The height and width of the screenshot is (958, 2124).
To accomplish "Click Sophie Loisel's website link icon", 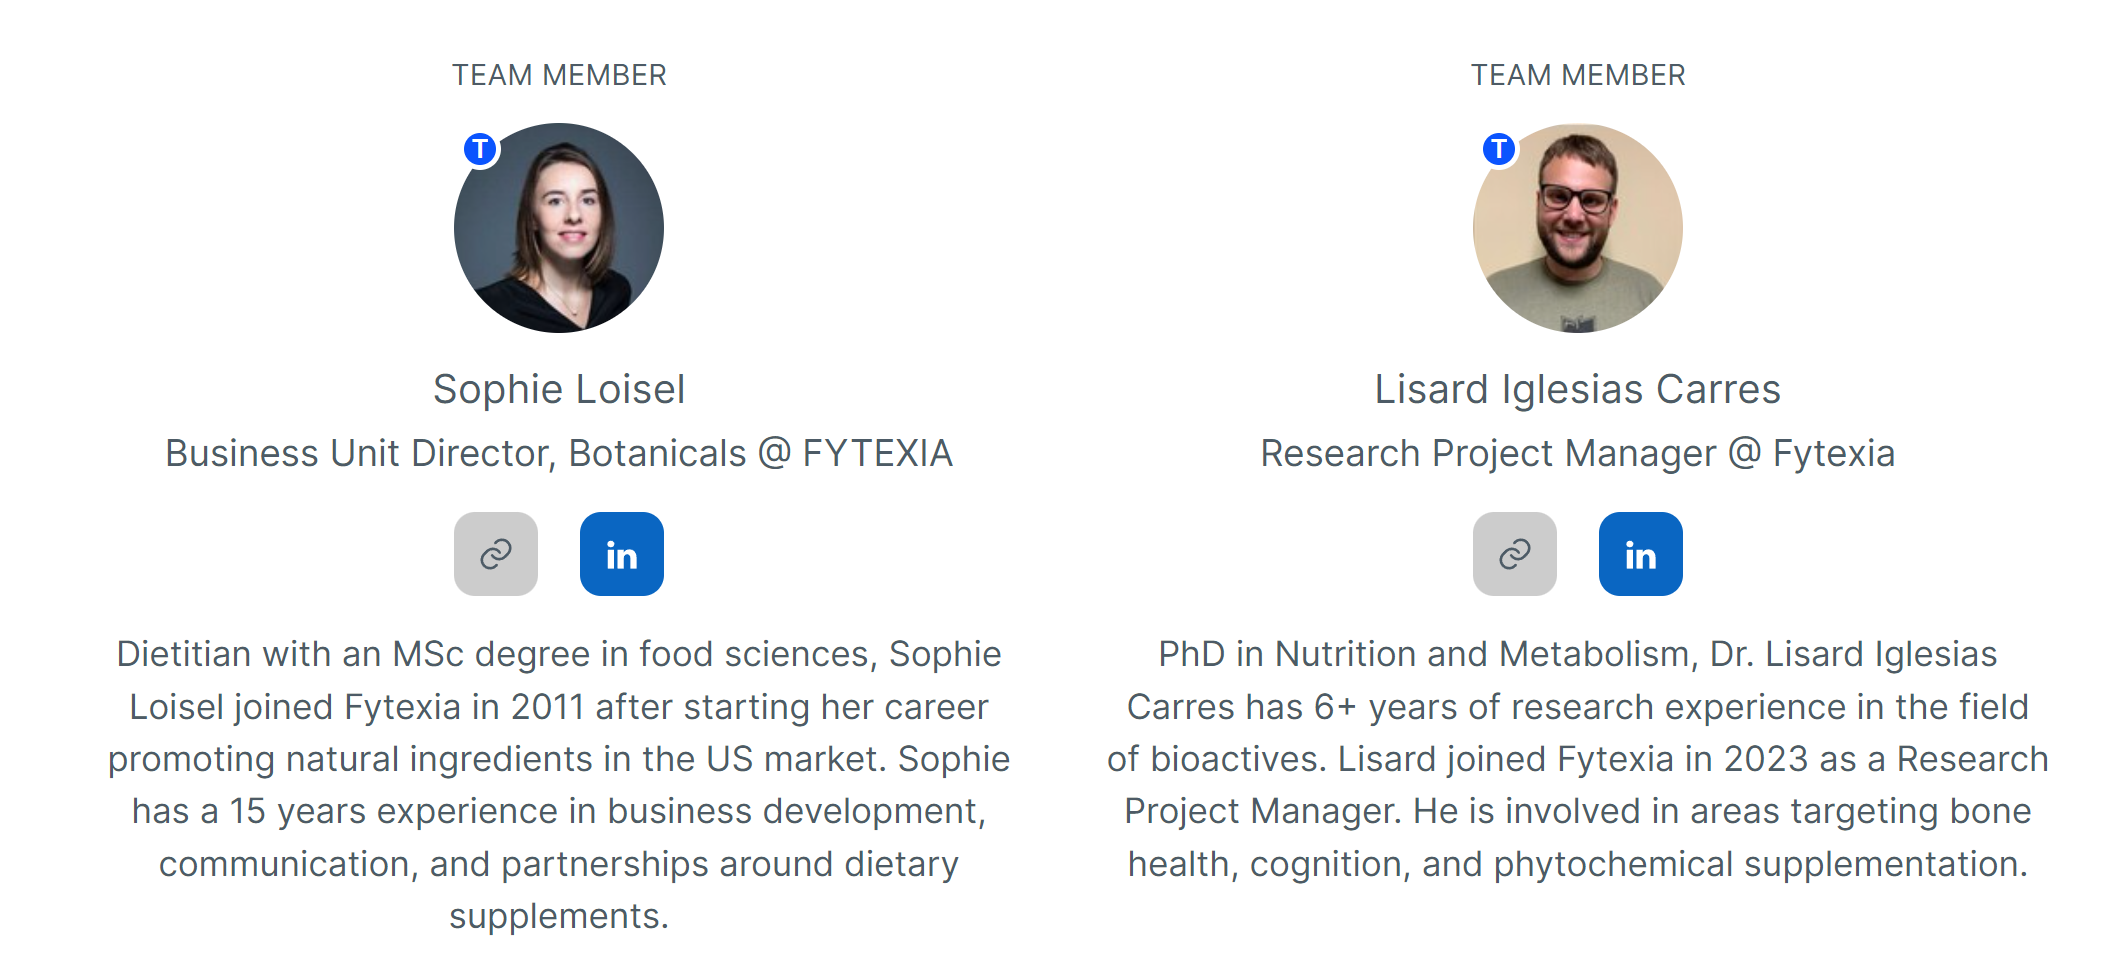I will click(x=496, y=554).
